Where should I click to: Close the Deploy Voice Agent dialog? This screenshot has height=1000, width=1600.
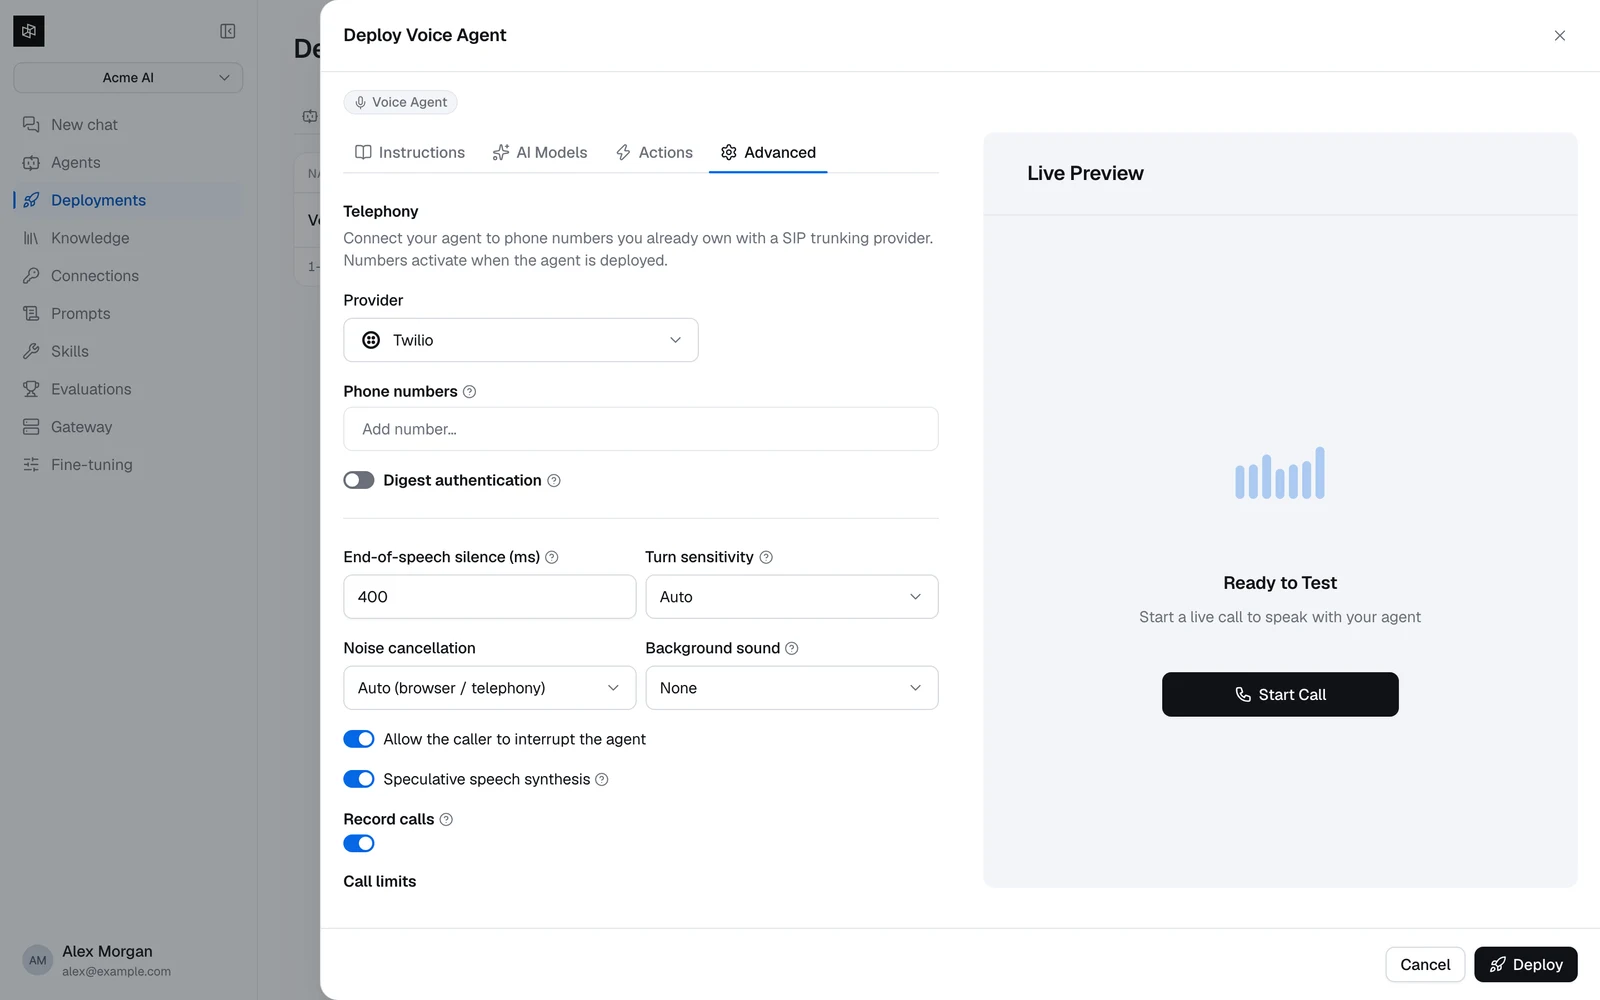1560,36
